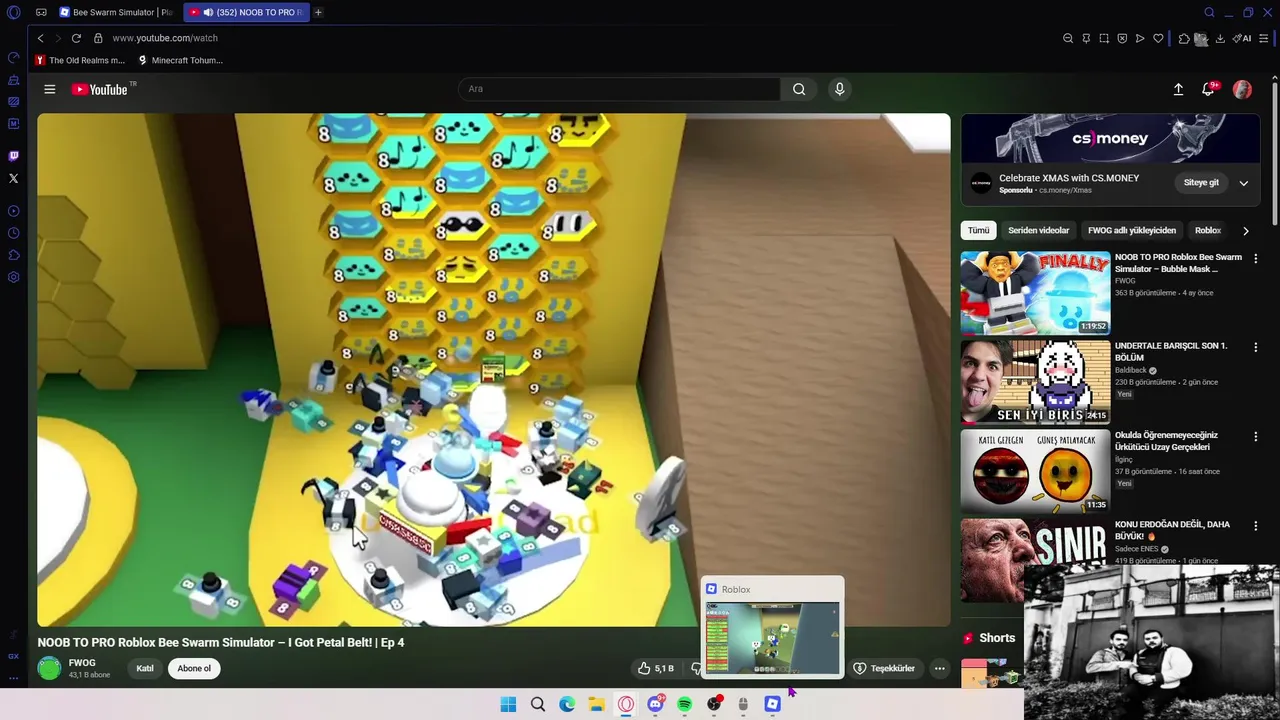Expand the CS.MONEY ad chevron
The height and width of the screenshot is (720, 1280).
point(1243,183)
